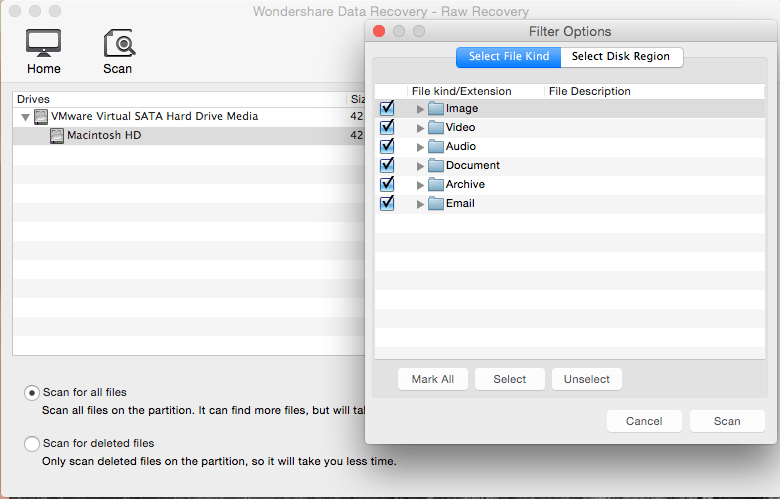Select Scan for all files radio button
Screen dimensions: 780x499
pyautogui.click(x=32, y=393)
